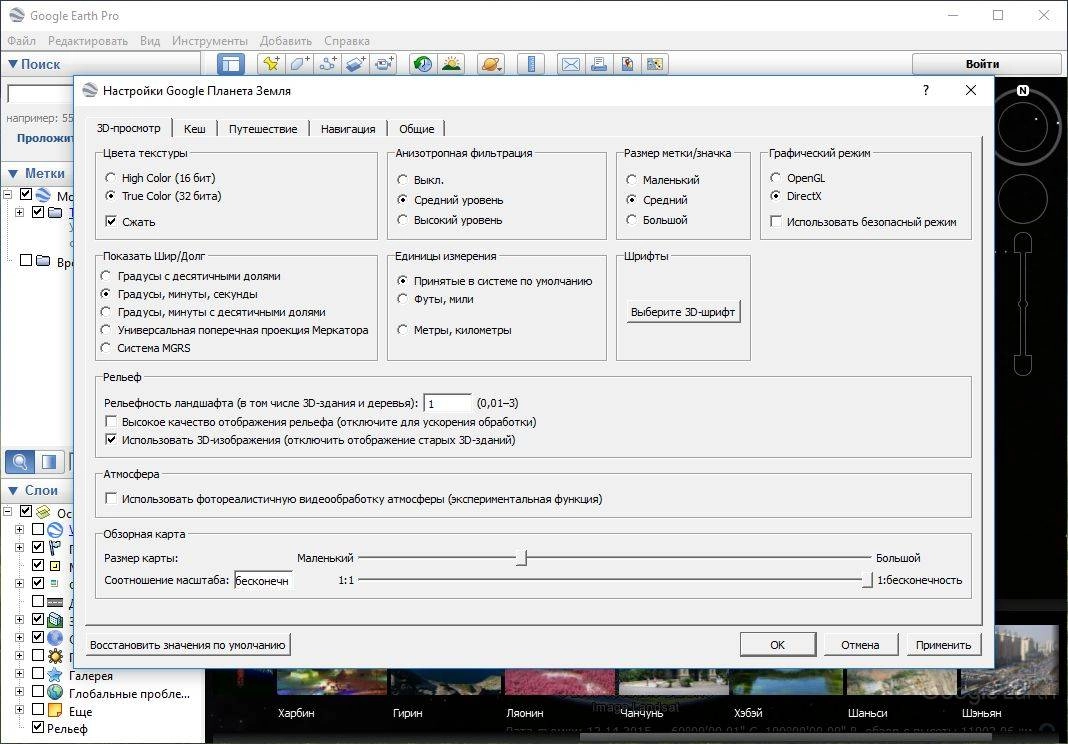Show historical imagery with the clock icon

423,64
